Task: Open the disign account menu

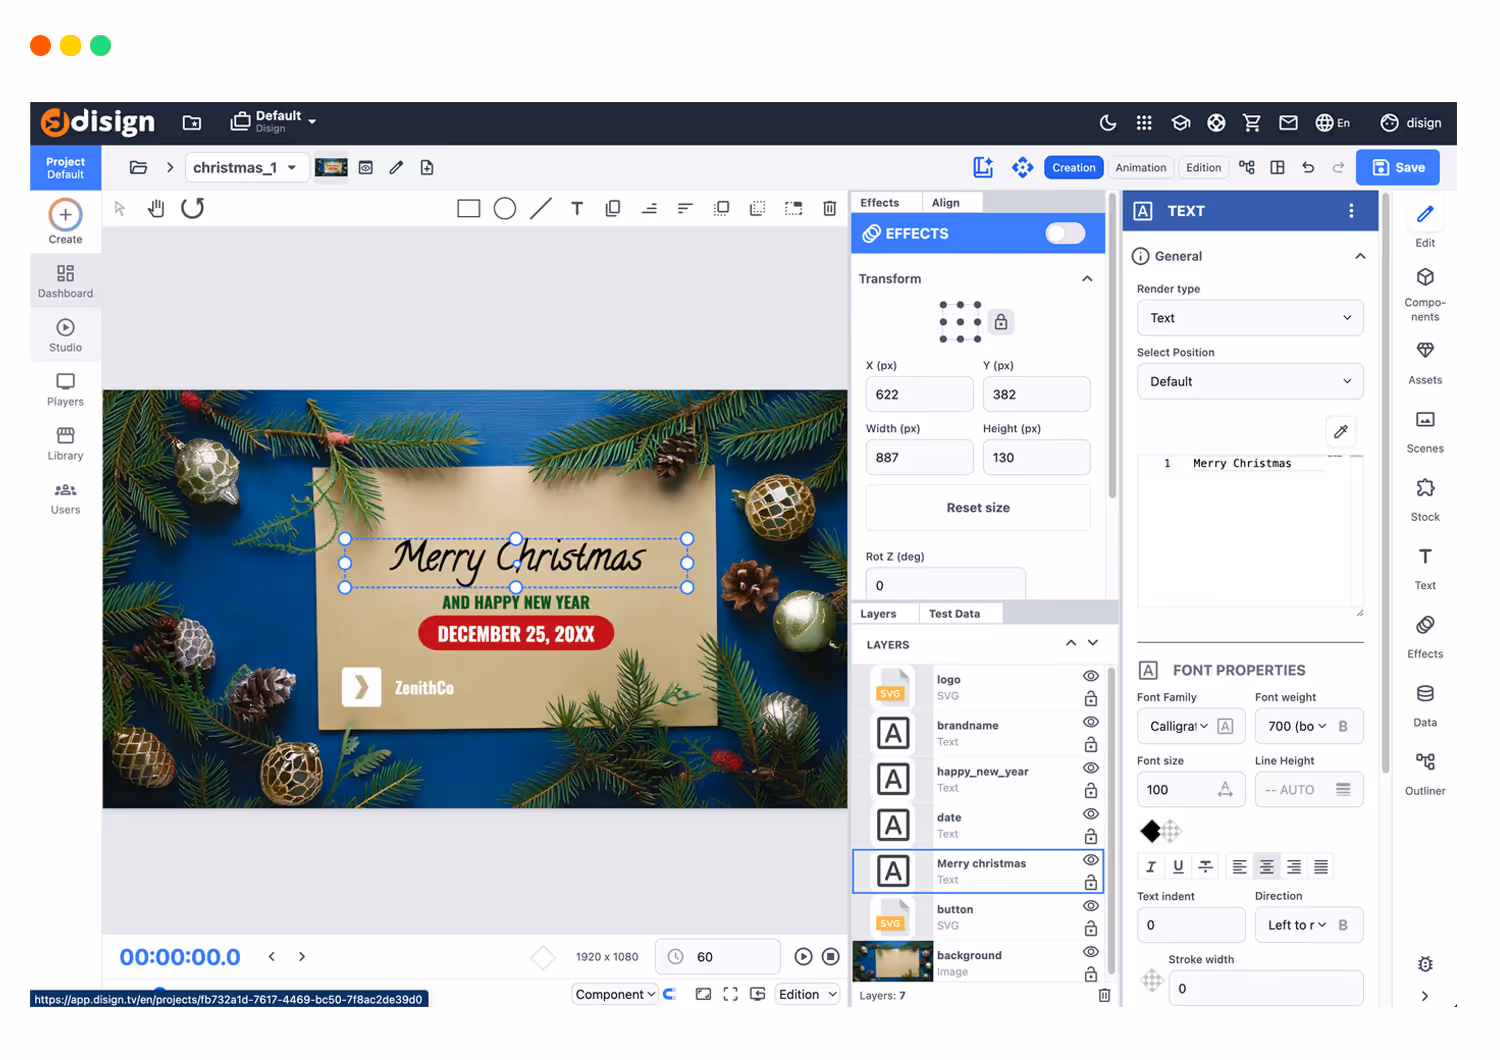Action: click(x=1411, y=123)
